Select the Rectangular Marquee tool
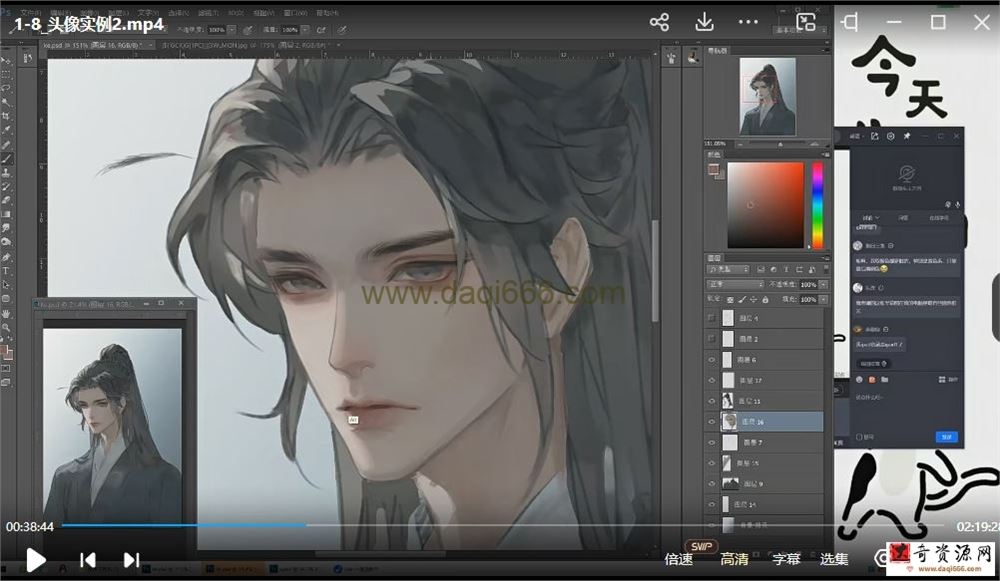Image resolution: width=1000 pixels, height=581 pixels. [6, 74]
